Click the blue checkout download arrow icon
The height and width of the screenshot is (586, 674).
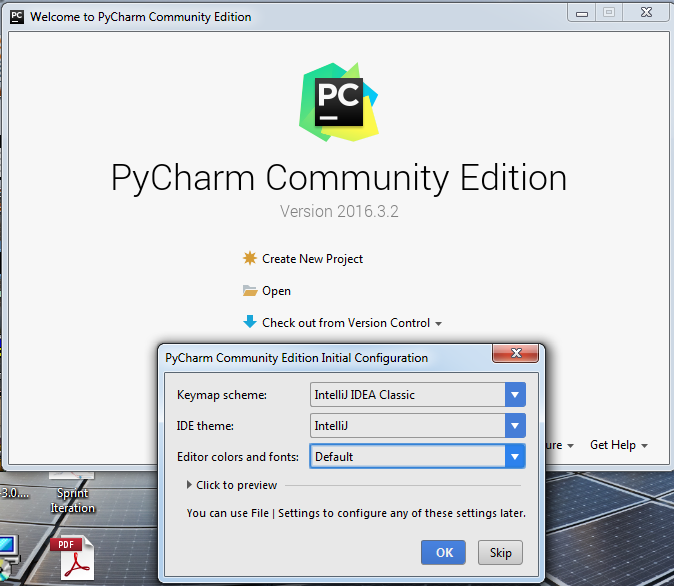point(250,322)
